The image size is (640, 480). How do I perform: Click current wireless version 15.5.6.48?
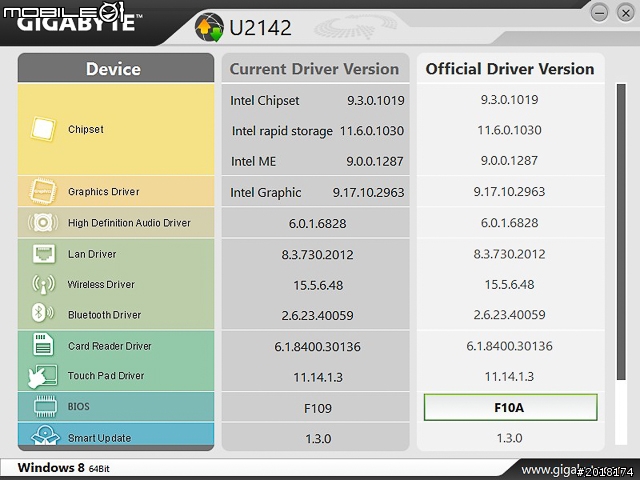tap(318, 285)
